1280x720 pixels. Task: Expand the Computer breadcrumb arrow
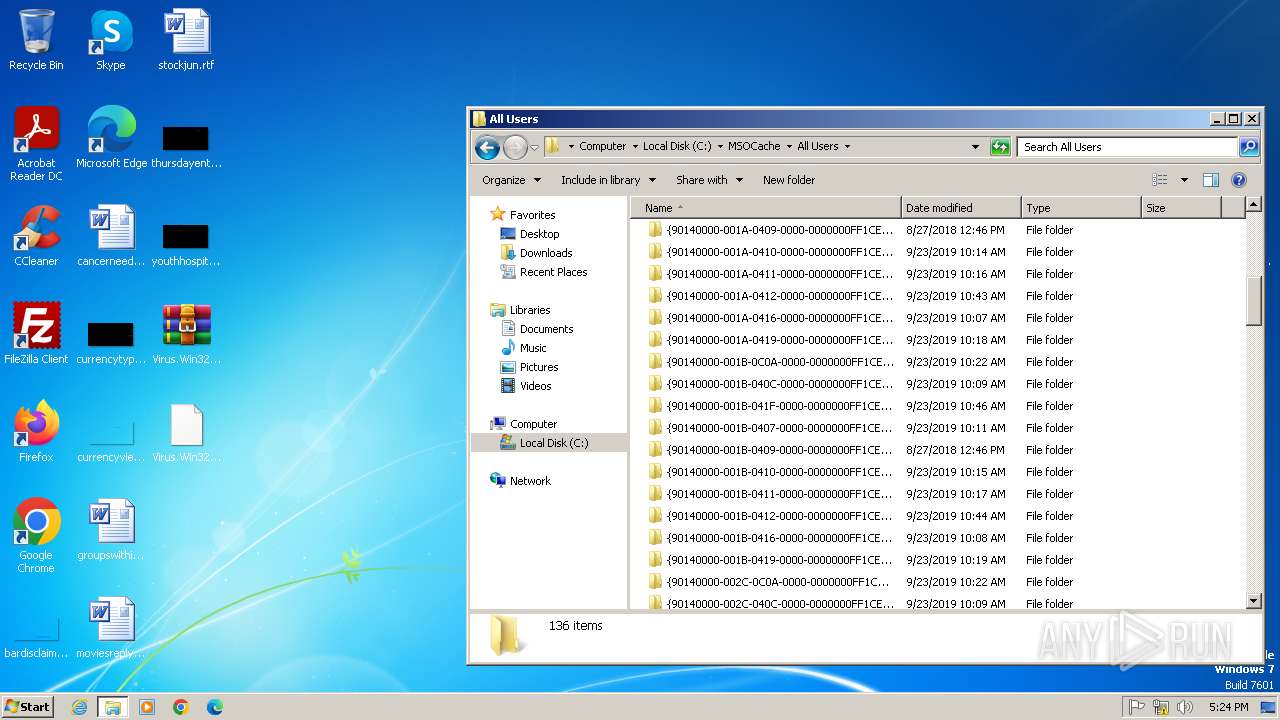pyautogui.click(x=634, y=147)
